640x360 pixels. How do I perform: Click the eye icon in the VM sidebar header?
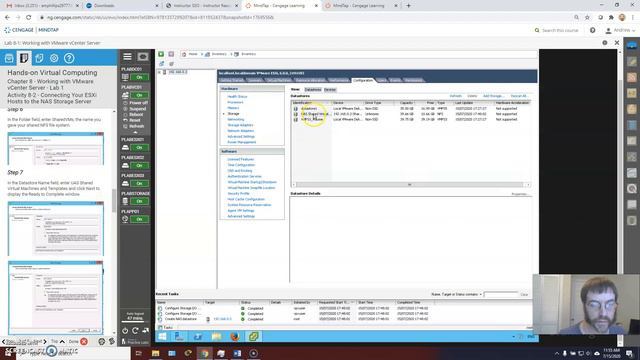coord(143,57)
